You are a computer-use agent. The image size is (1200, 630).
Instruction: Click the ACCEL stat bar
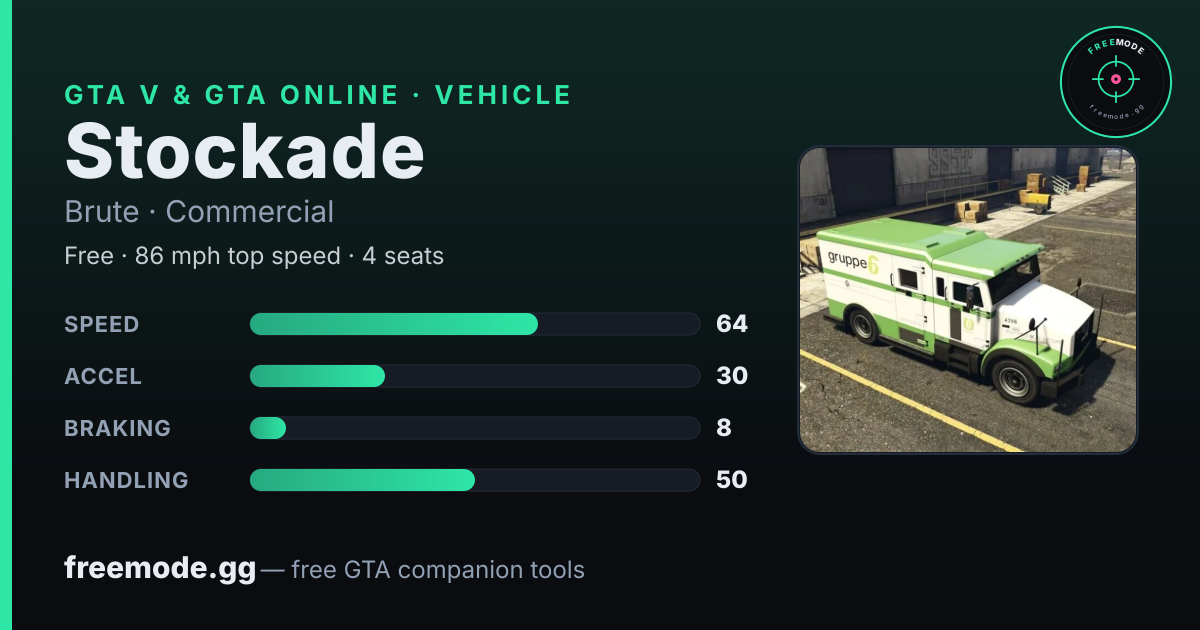coord(474,376)
